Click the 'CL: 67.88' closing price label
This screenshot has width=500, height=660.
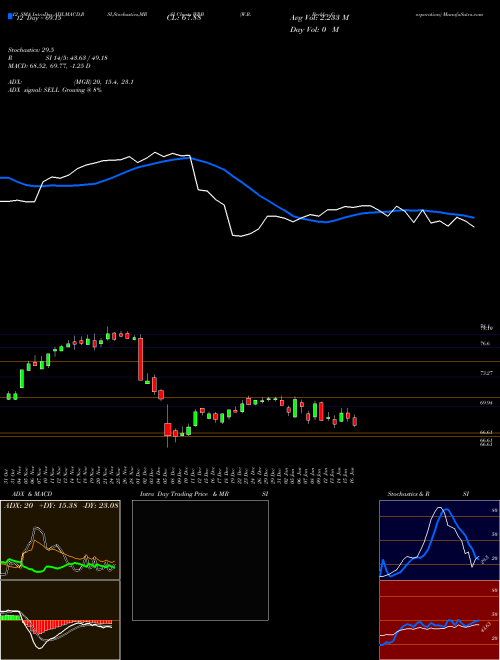pos(184,18)
